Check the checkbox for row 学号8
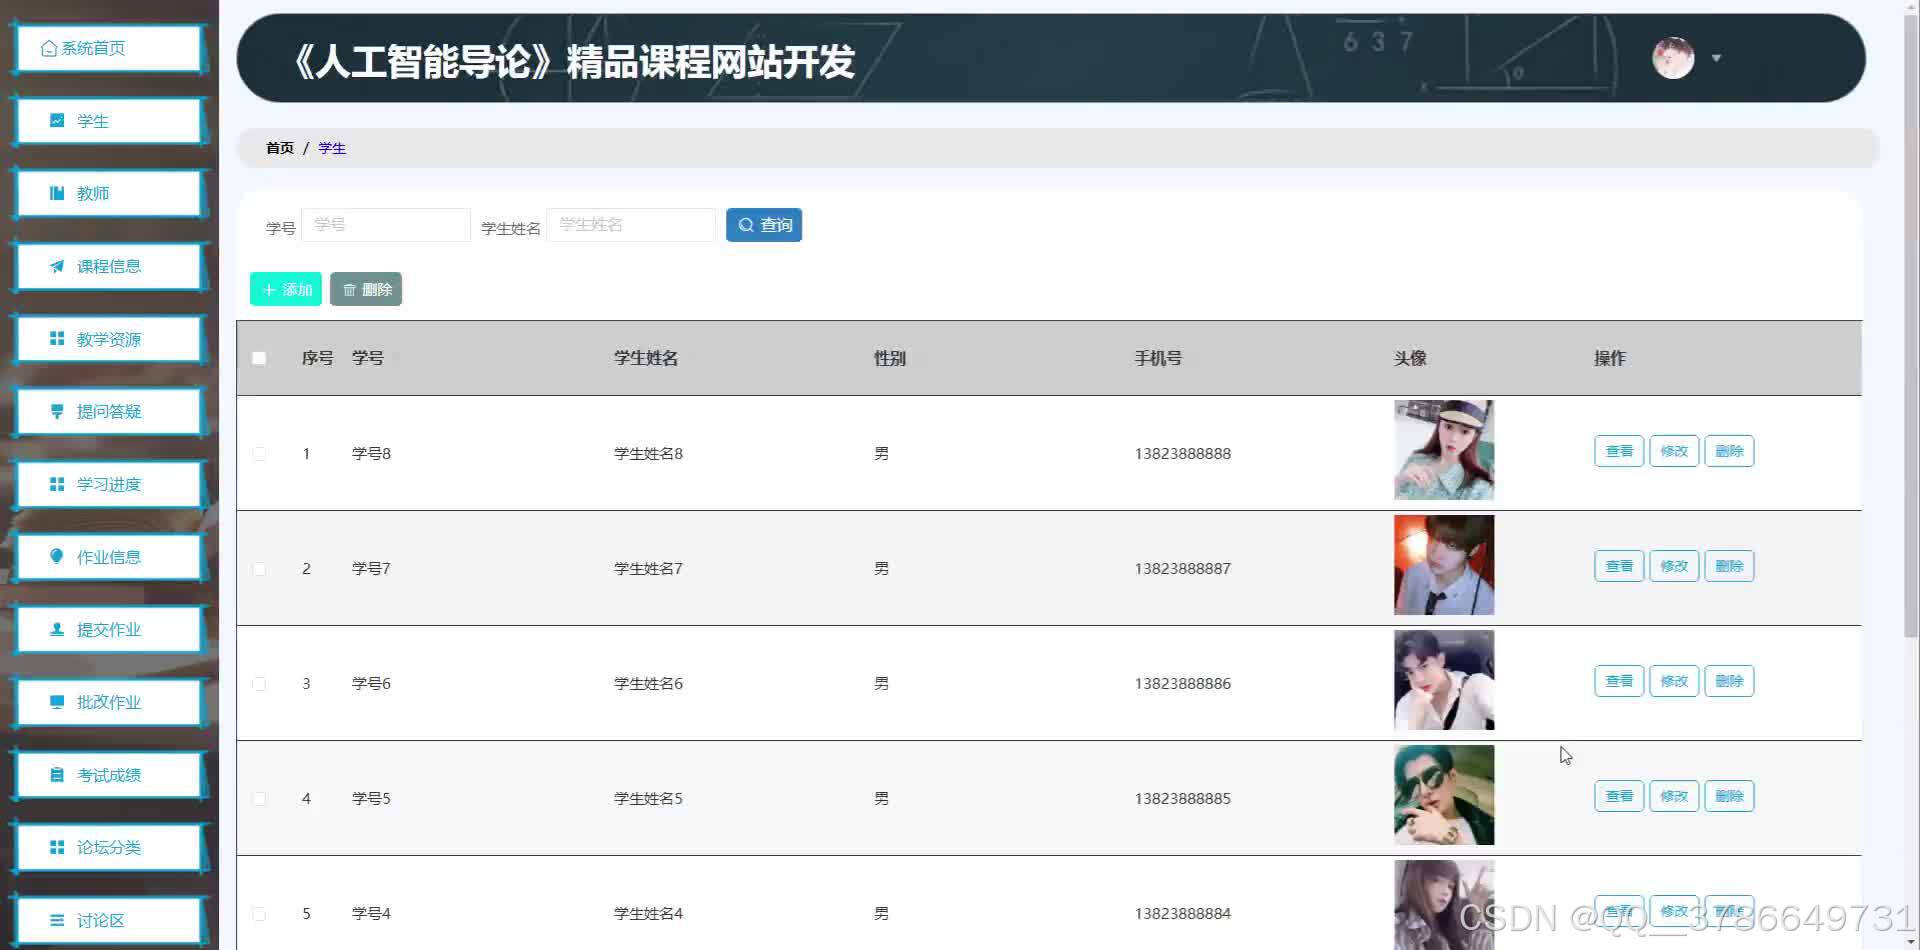 coord(259,453)
